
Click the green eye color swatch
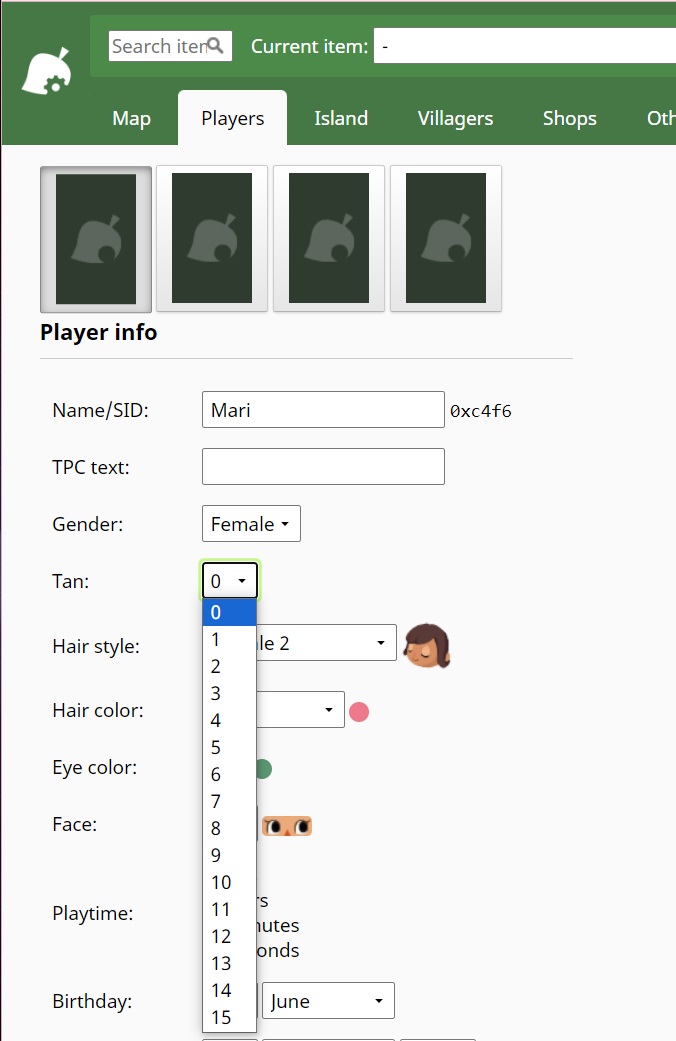(x=263, y=769)
